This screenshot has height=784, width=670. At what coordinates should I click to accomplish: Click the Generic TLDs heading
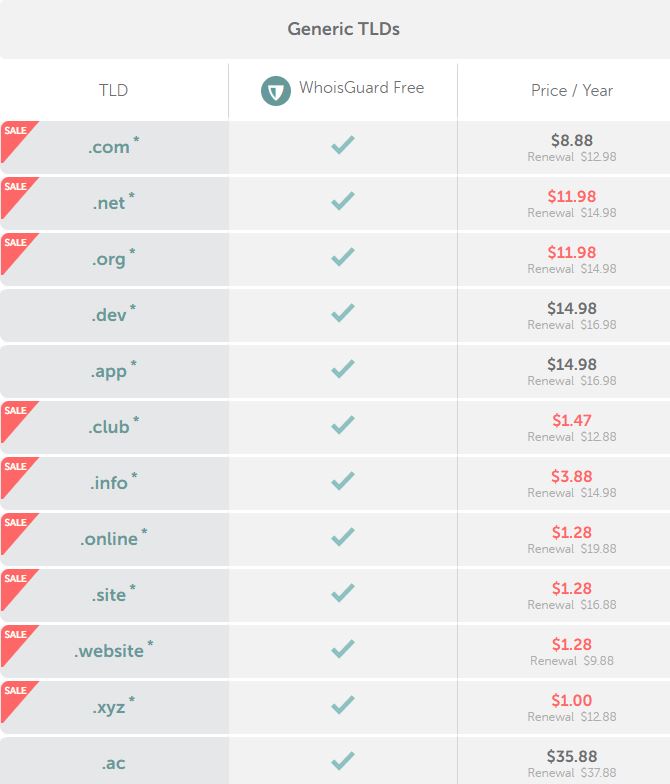point(344,29)
